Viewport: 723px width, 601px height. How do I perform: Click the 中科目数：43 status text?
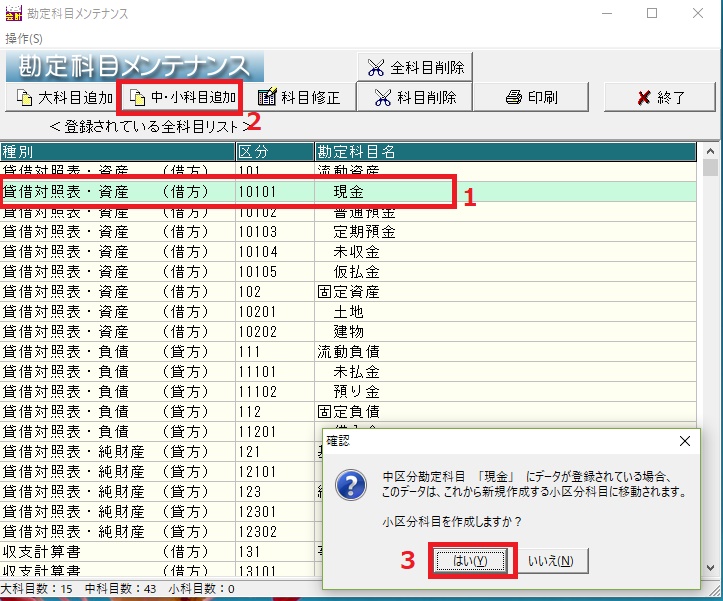pos(120,589)
